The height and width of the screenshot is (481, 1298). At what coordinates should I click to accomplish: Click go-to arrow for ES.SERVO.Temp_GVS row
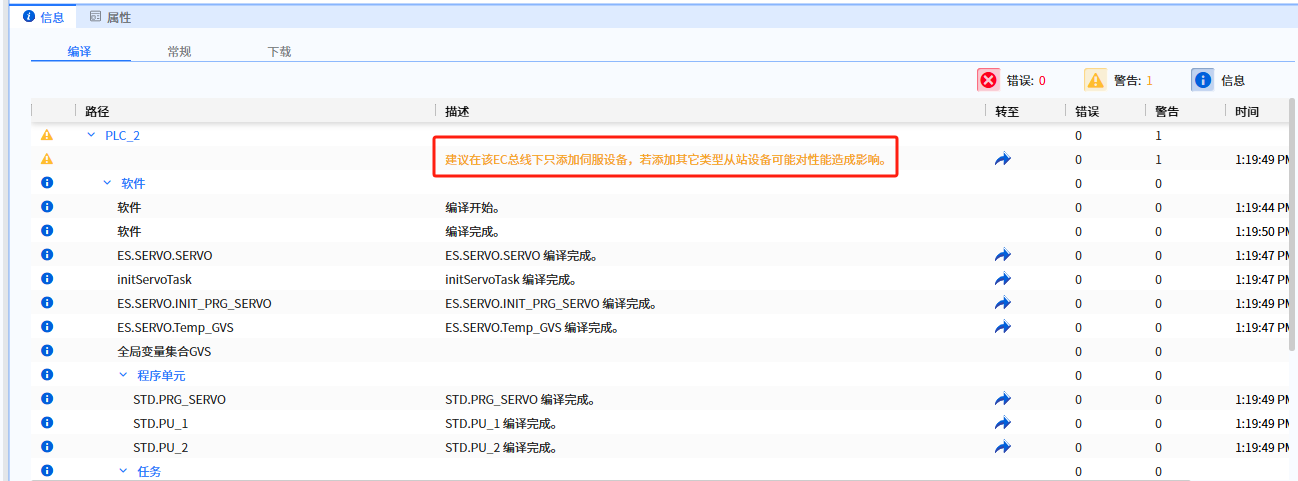[x=1003, y=328]
